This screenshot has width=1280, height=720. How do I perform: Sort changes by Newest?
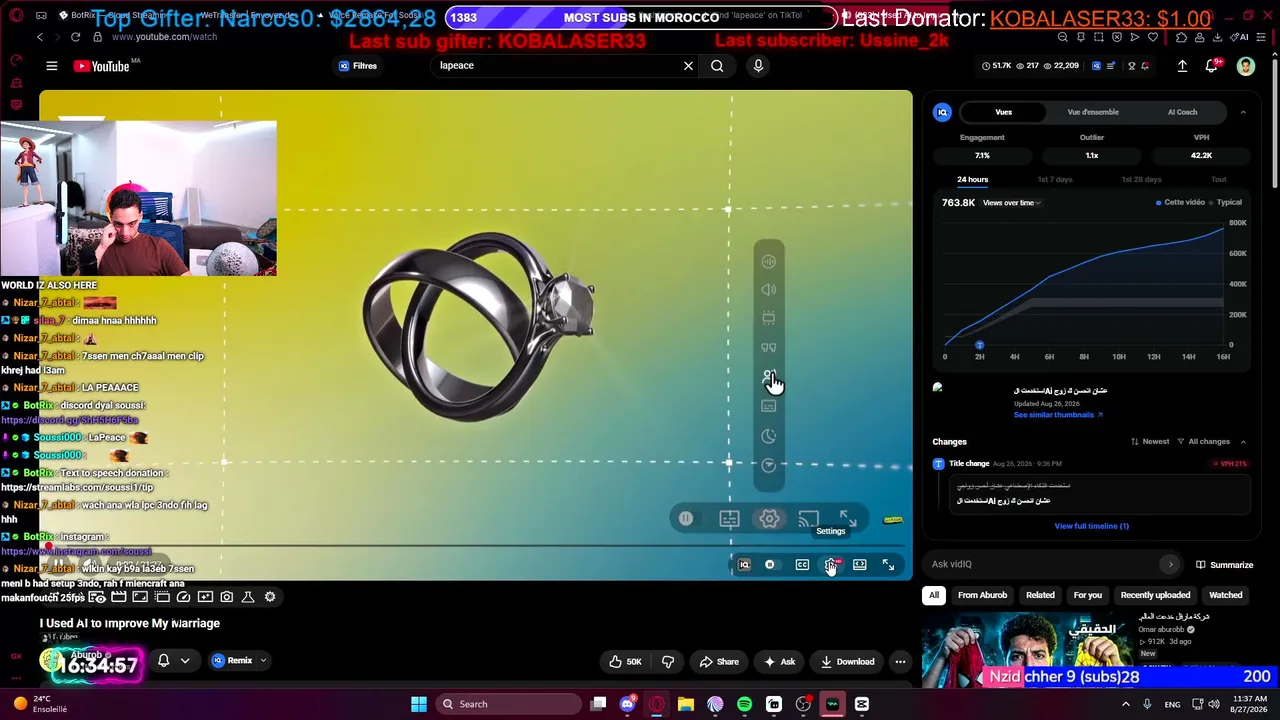coord(1150,442)
